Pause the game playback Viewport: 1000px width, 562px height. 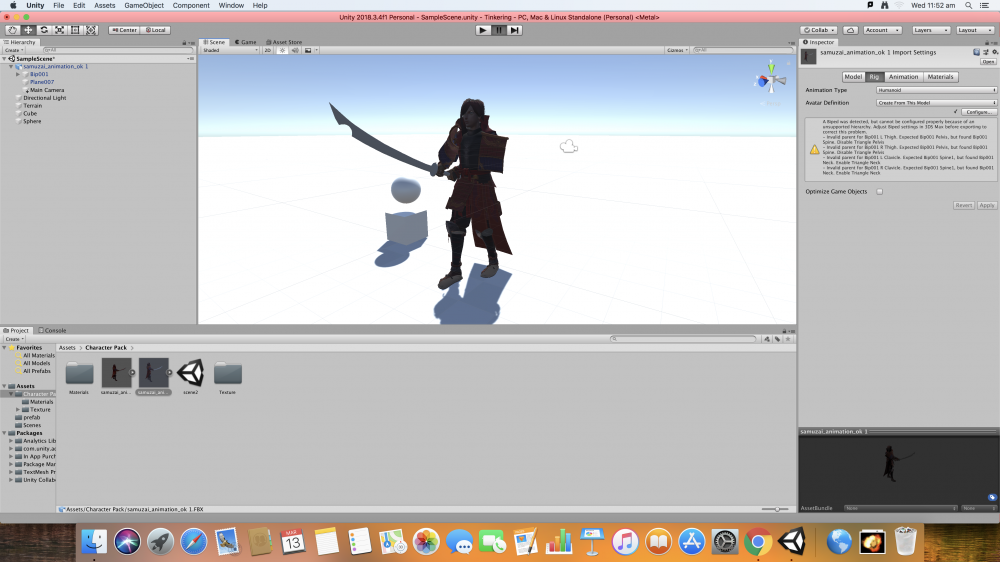[499, 30]
